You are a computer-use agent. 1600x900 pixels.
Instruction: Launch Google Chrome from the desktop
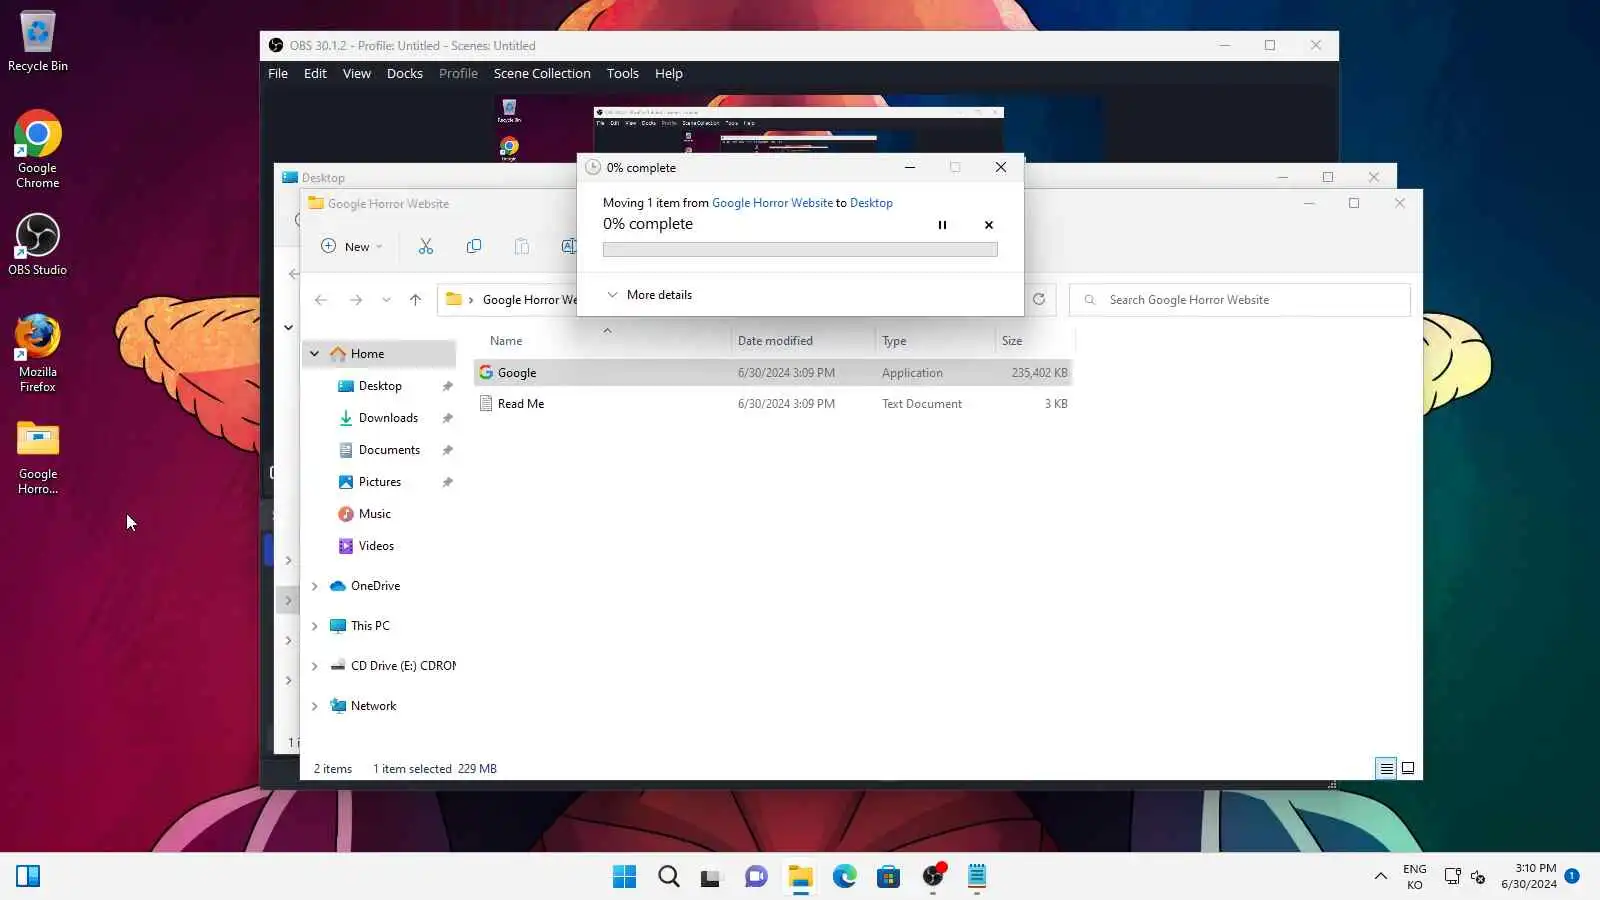38,149
